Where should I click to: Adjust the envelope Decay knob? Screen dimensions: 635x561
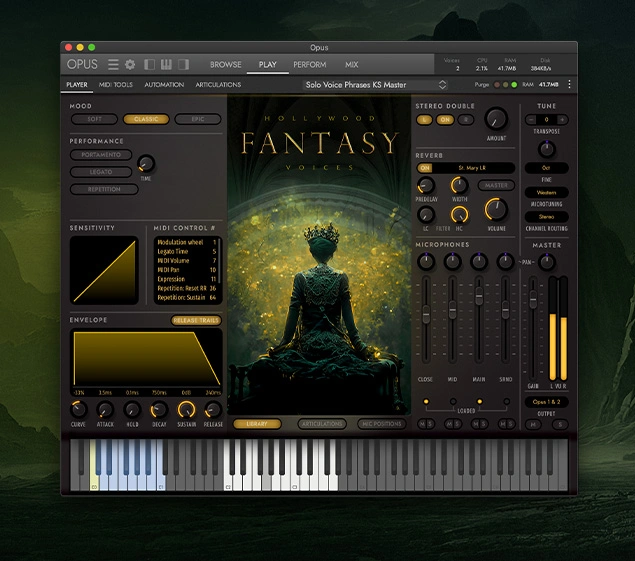click(159, 410)
